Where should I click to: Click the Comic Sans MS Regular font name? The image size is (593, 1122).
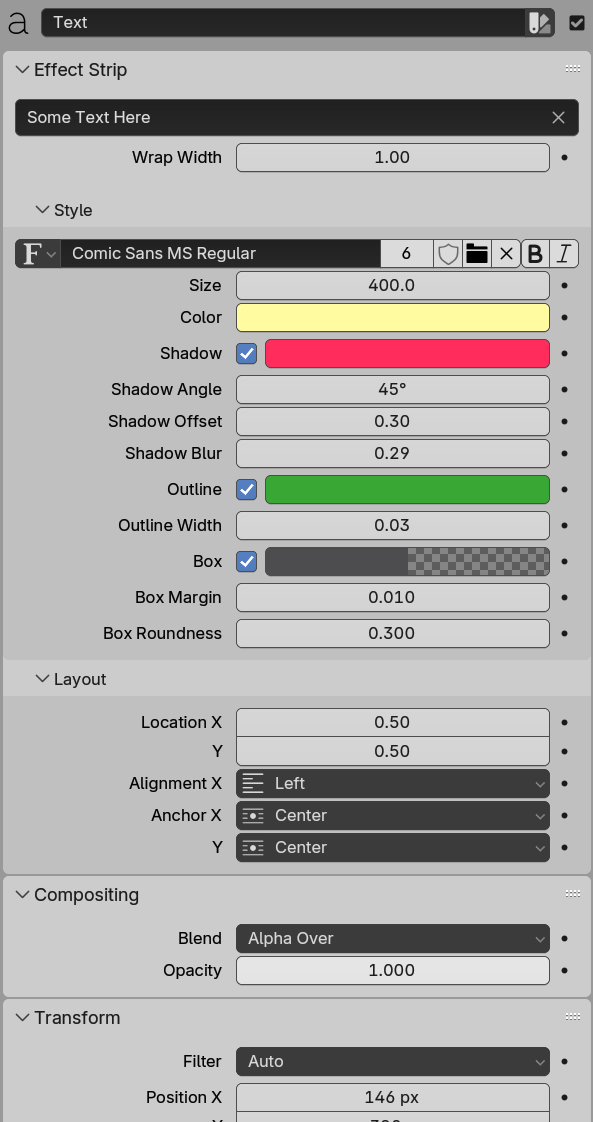coord(220,253)
